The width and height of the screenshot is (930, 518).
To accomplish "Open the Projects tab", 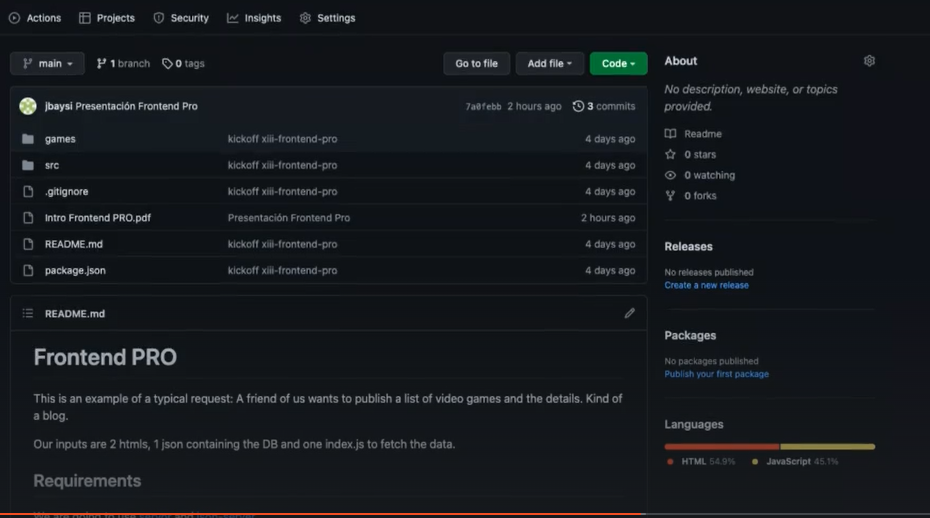I will click(x=107, y=18).
